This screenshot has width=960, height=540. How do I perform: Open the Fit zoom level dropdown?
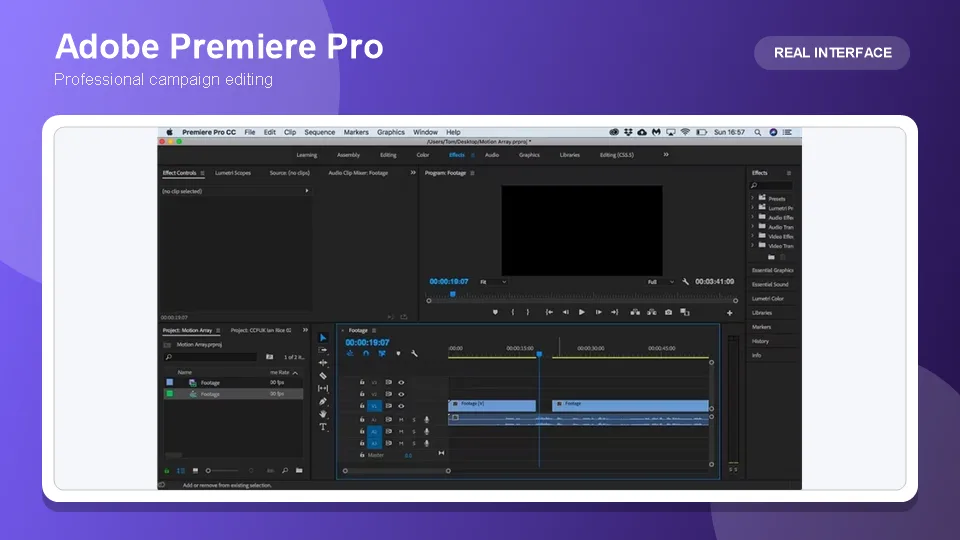click(493, 282)
